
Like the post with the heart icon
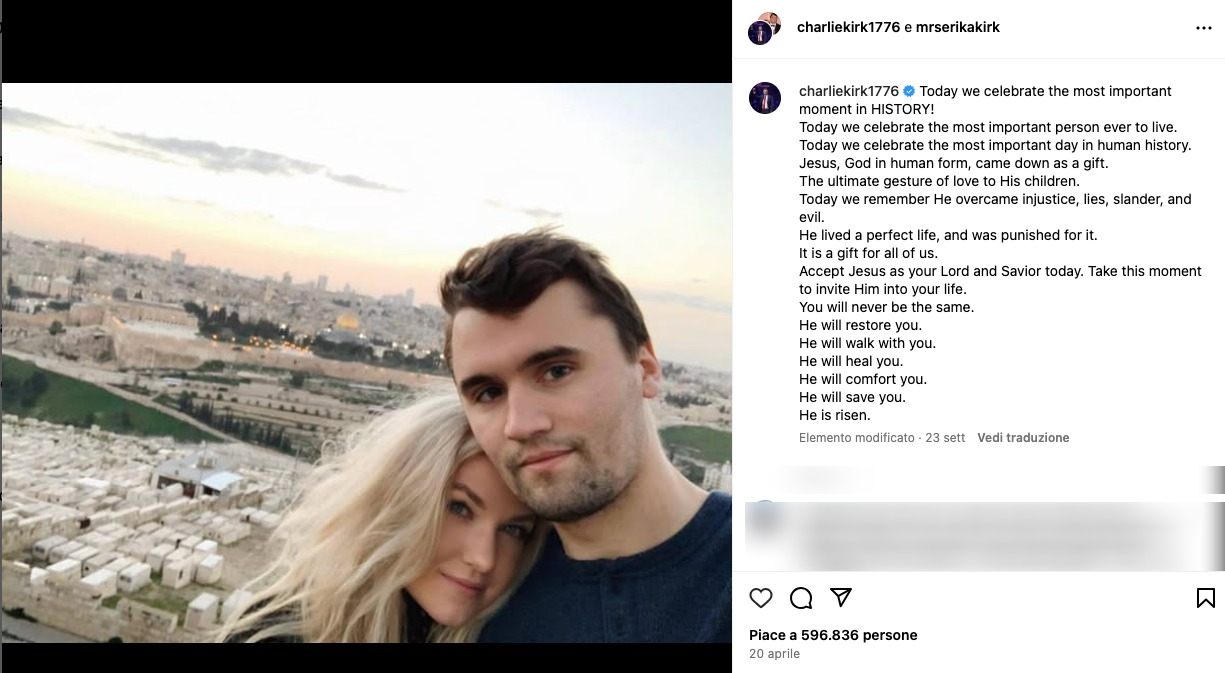point(761,598)
